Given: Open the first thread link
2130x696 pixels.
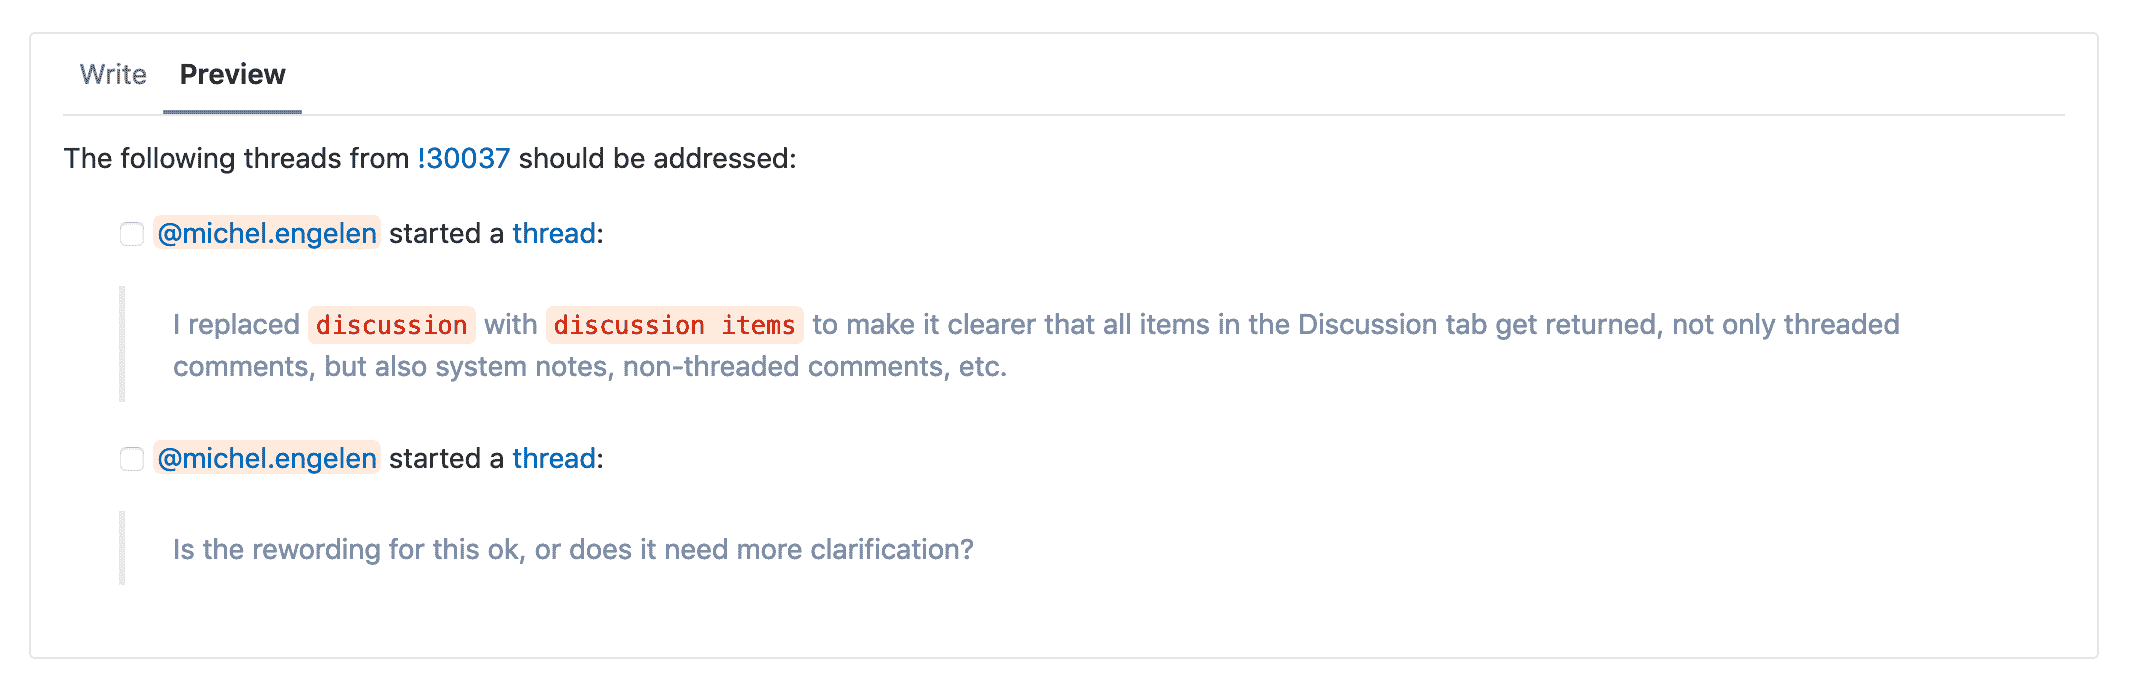Looking at the screenshot, I should [552, 233].
